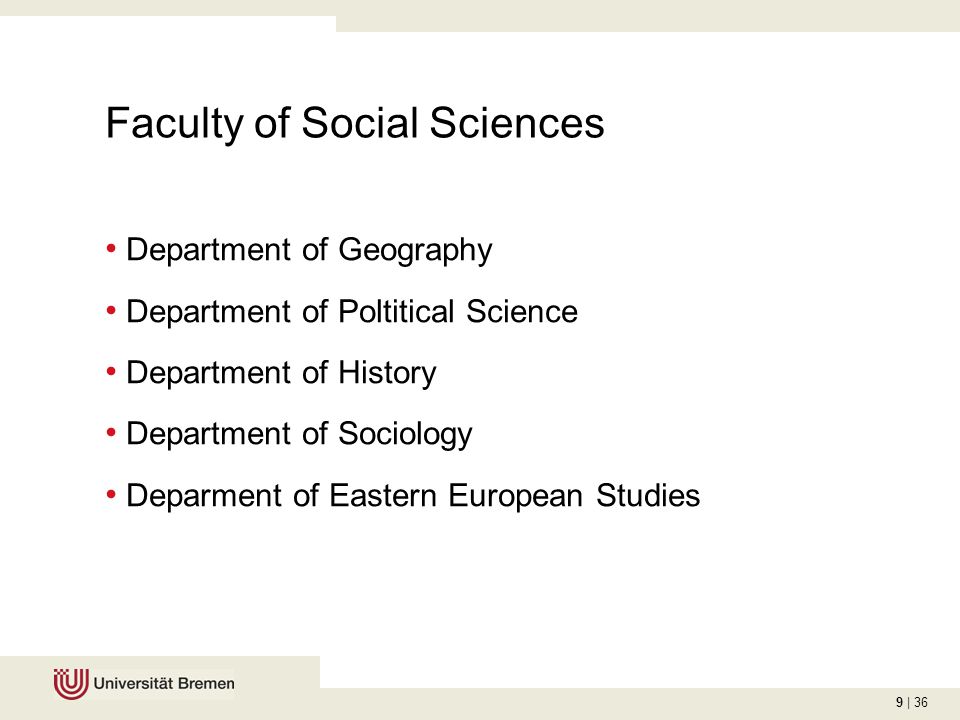The height and width of the screenshot is (720, 960).
Task: Click the beige header bar at top
Action: [648, 15]
